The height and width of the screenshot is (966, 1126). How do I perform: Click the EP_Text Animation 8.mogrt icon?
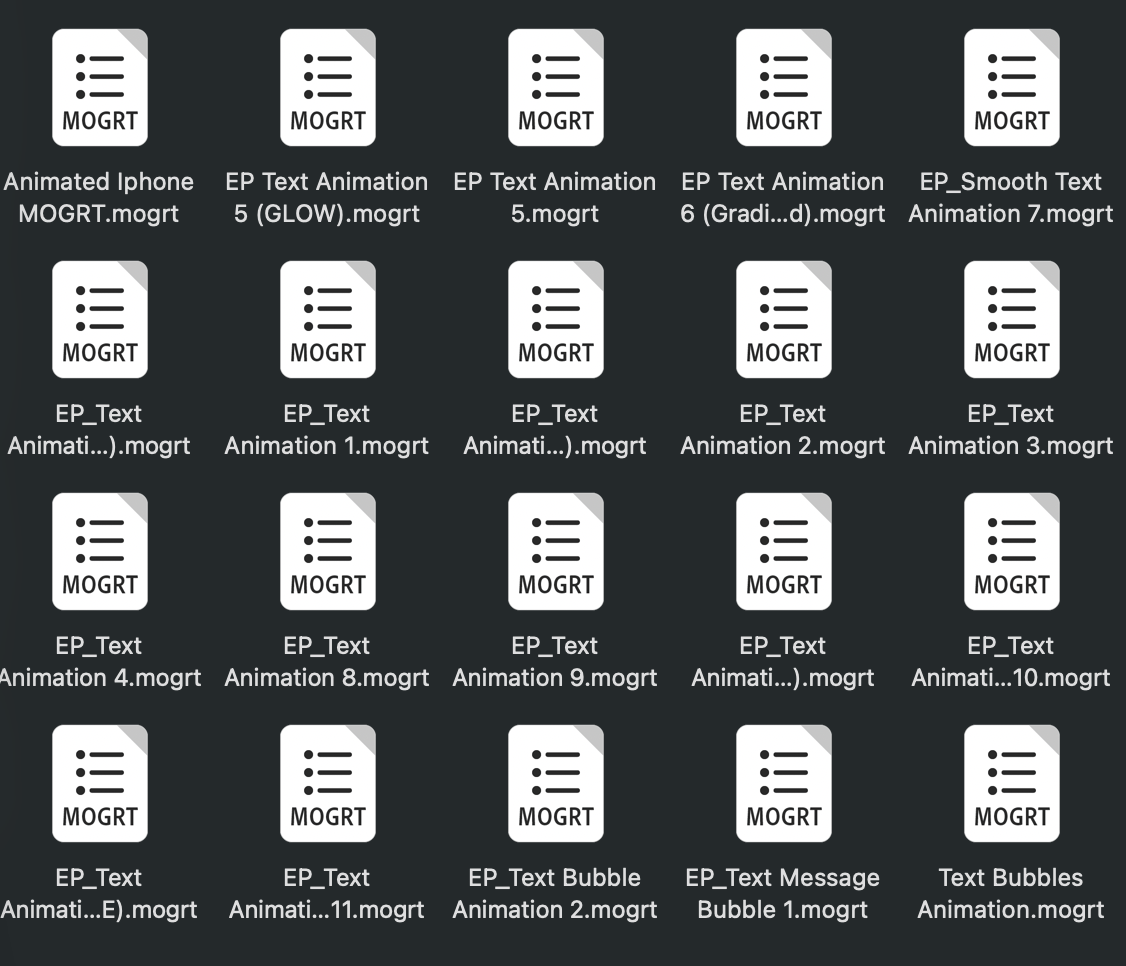tap(328, 552)
